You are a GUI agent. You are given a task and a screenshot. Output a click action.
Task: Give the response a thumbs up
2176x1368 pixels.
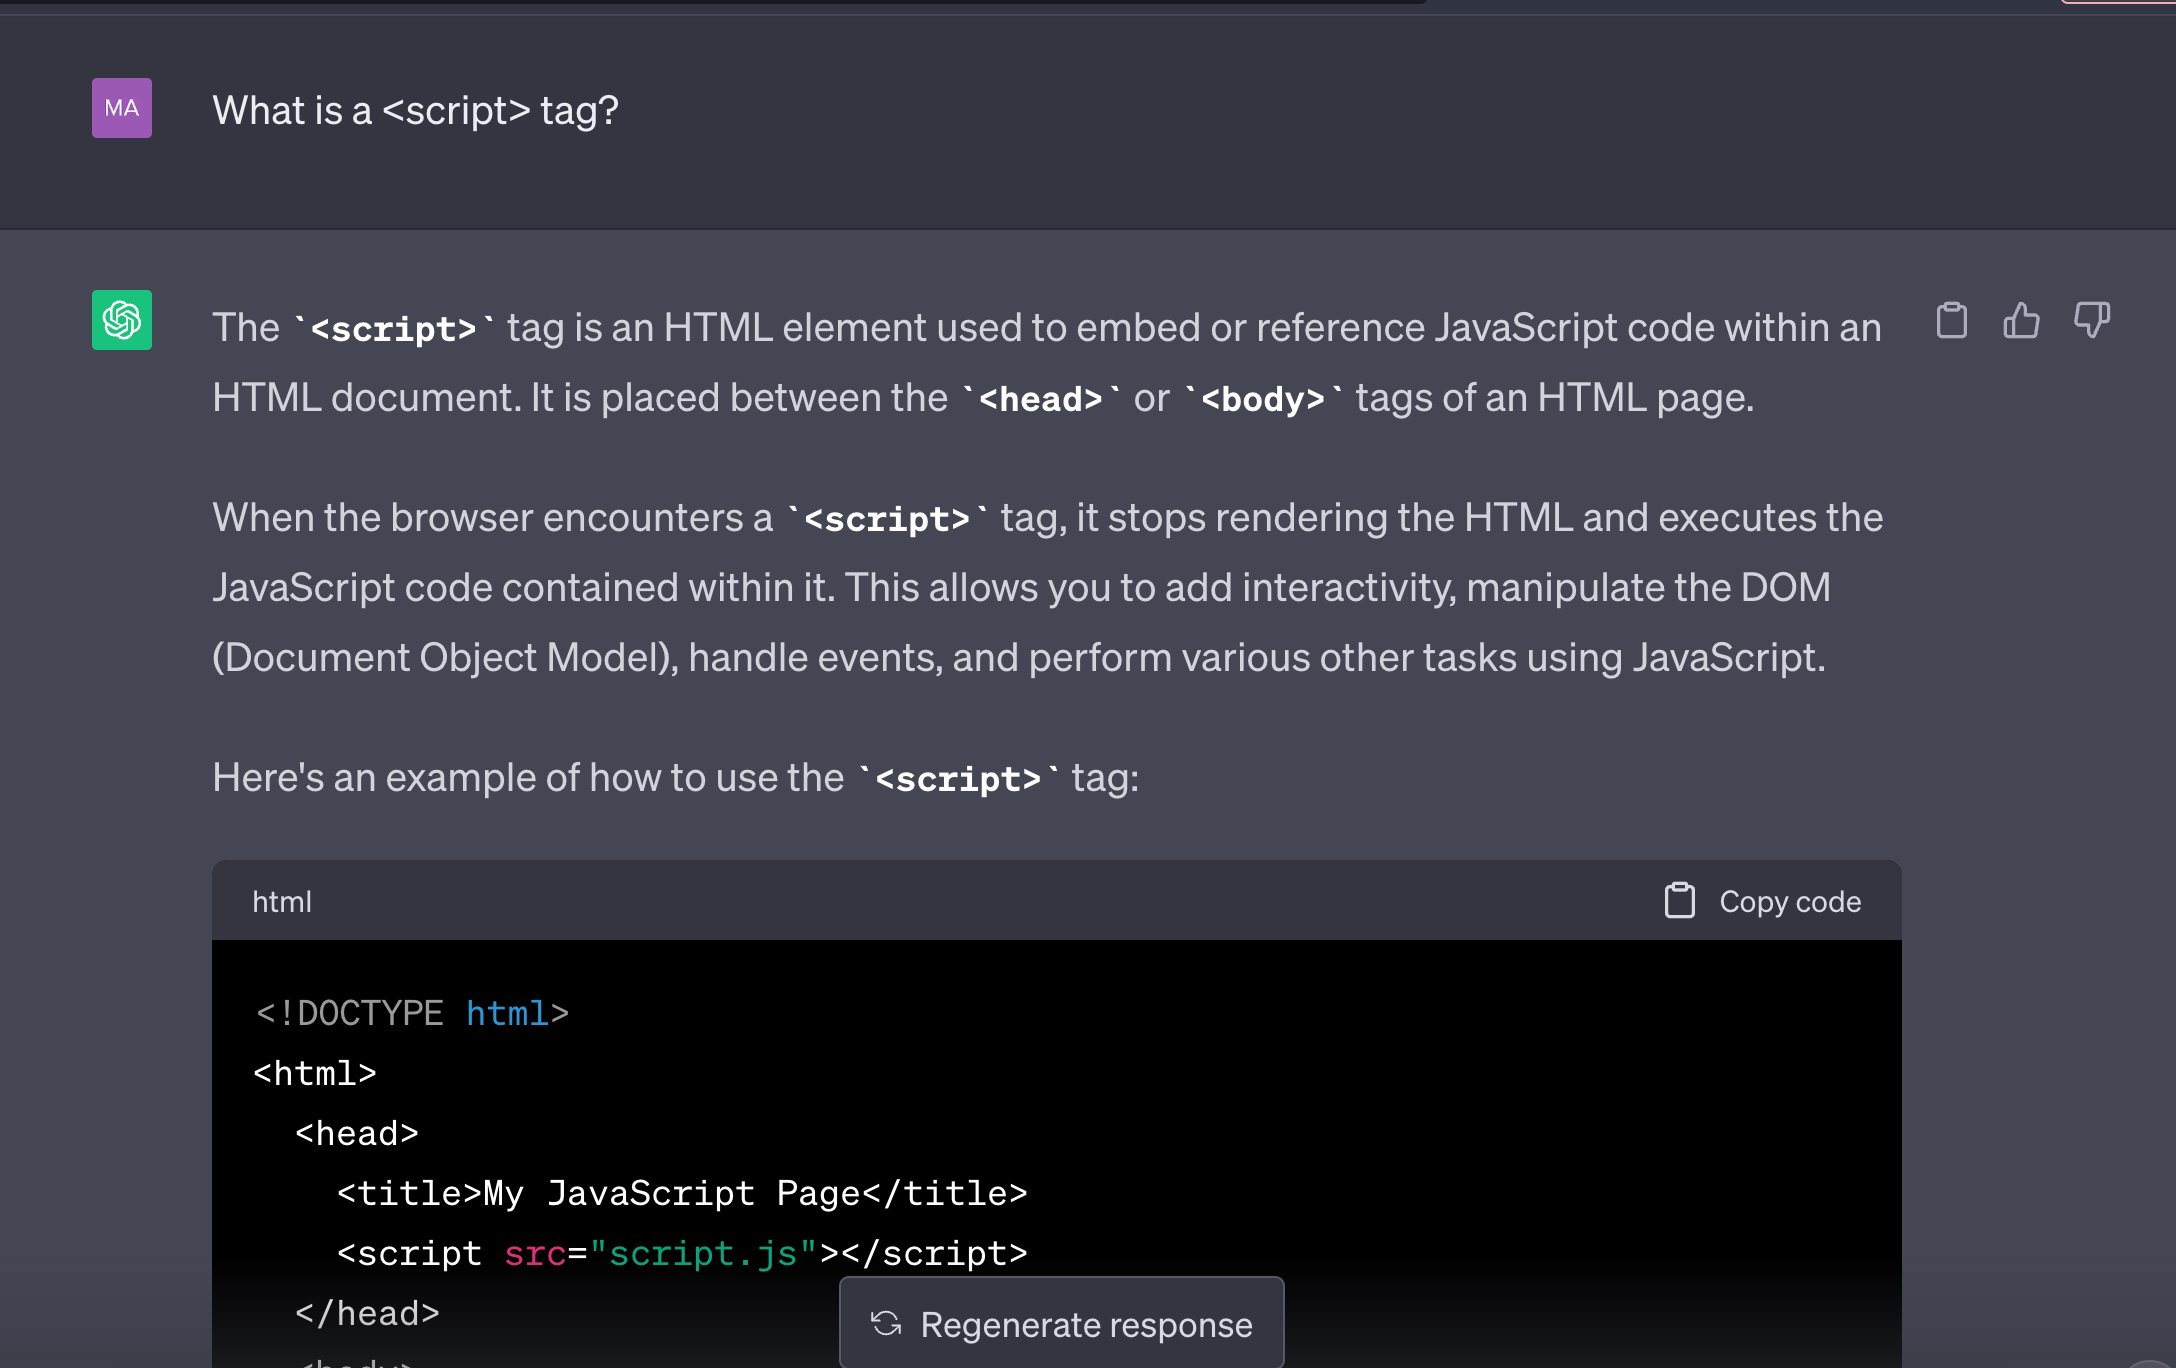2021,321
